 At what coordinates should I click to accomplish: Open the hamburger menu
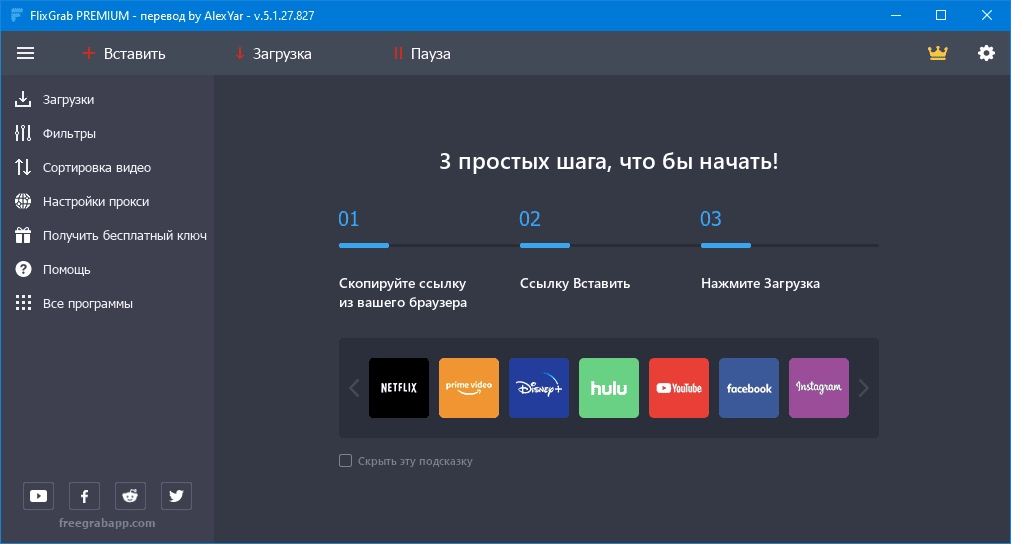25,53
